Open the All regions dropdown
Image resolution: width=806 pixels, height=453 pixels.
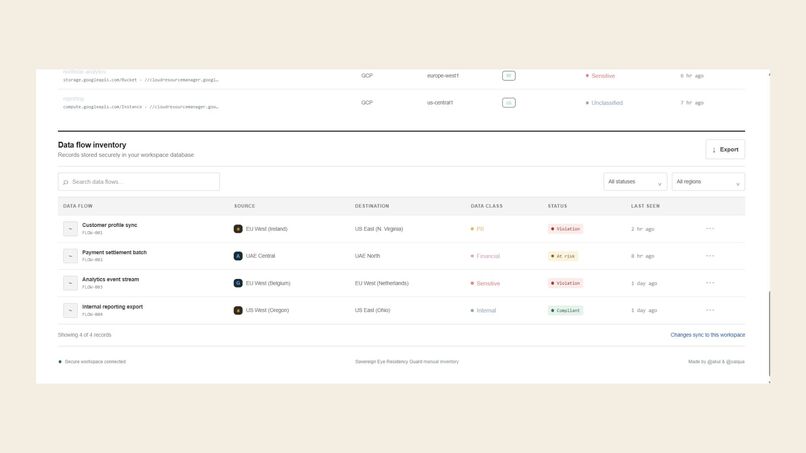coord(708,182)
